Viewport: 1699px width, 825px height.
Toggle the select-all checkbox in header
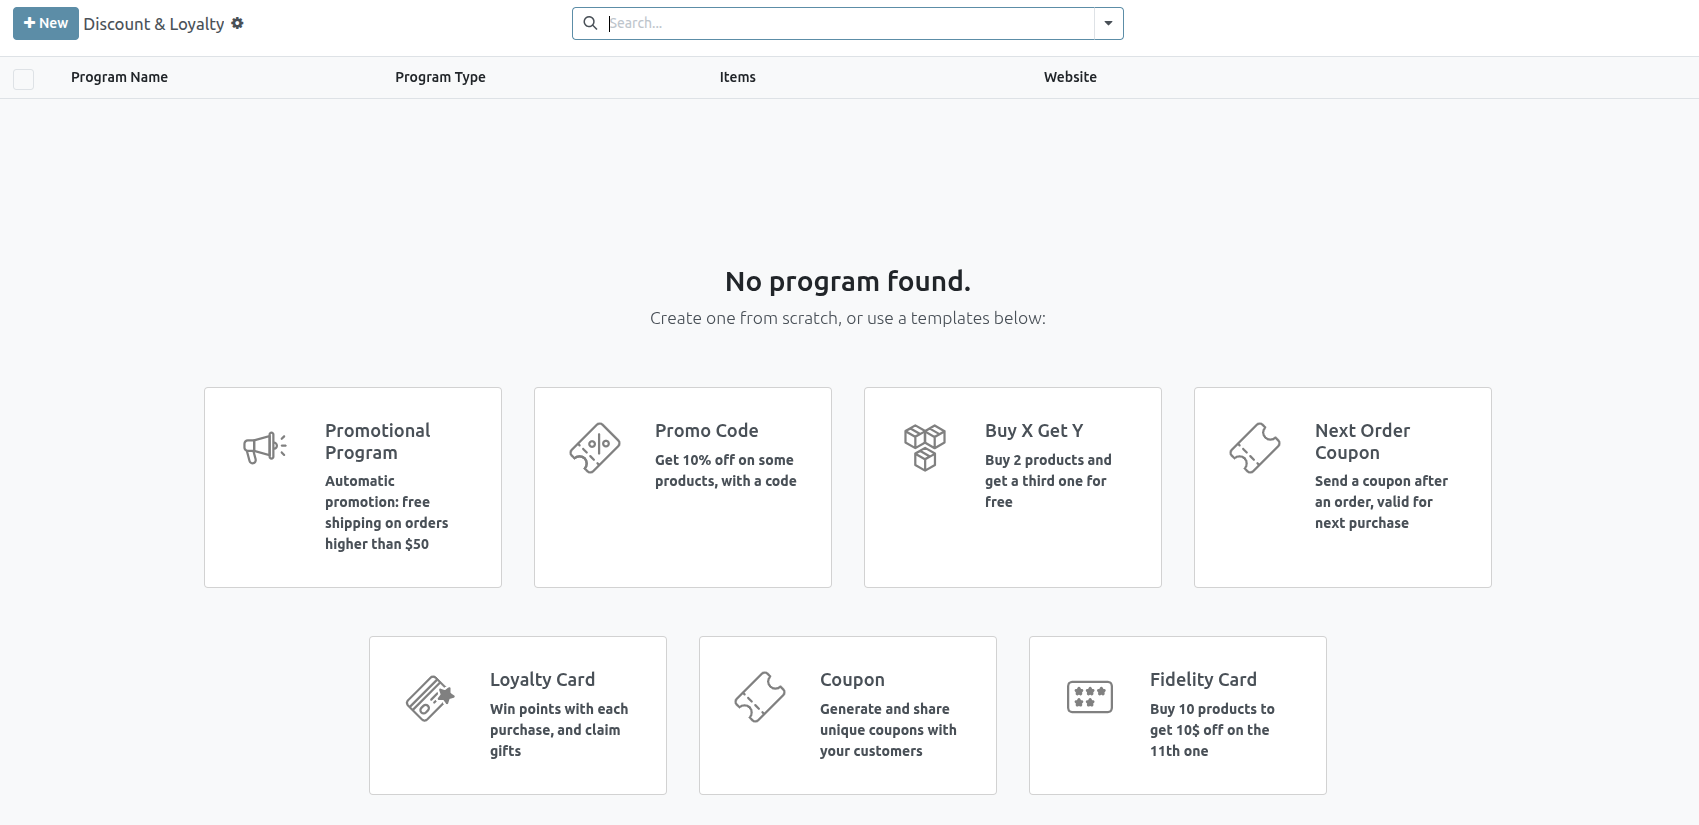tap(24, 79)
